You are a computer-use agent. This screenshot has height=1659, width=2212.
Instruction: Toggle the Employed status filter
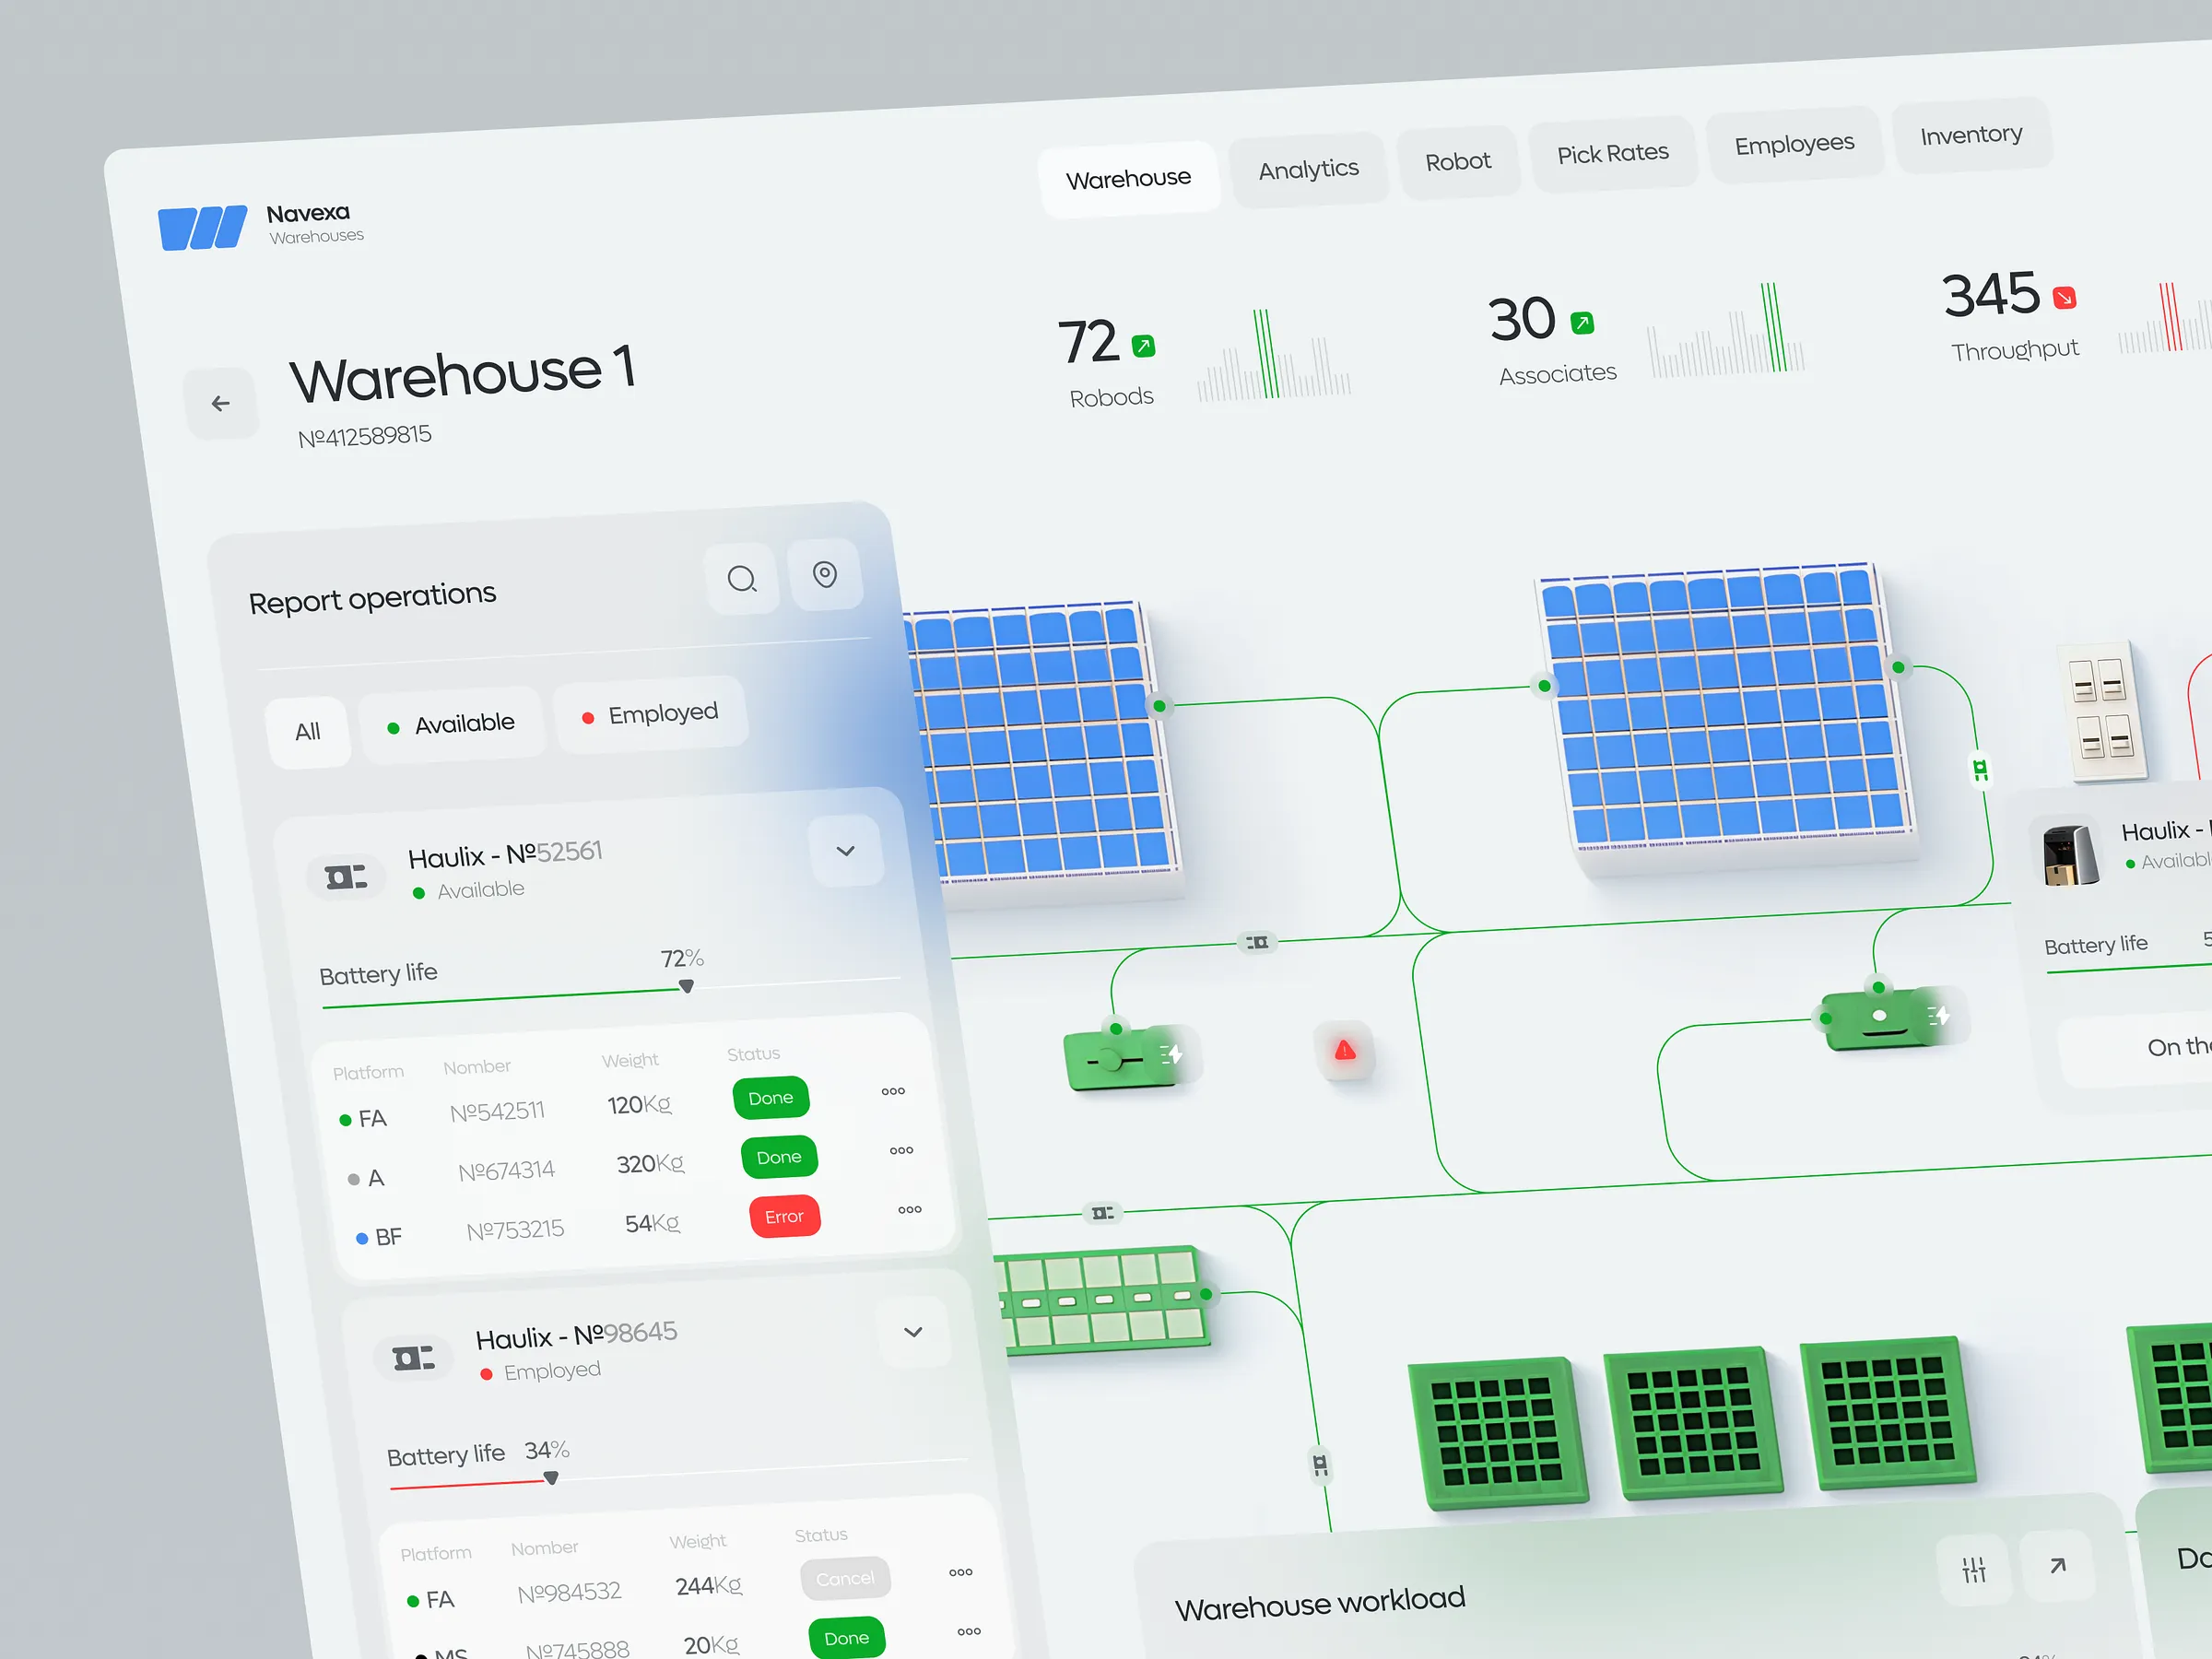(650, 714)
